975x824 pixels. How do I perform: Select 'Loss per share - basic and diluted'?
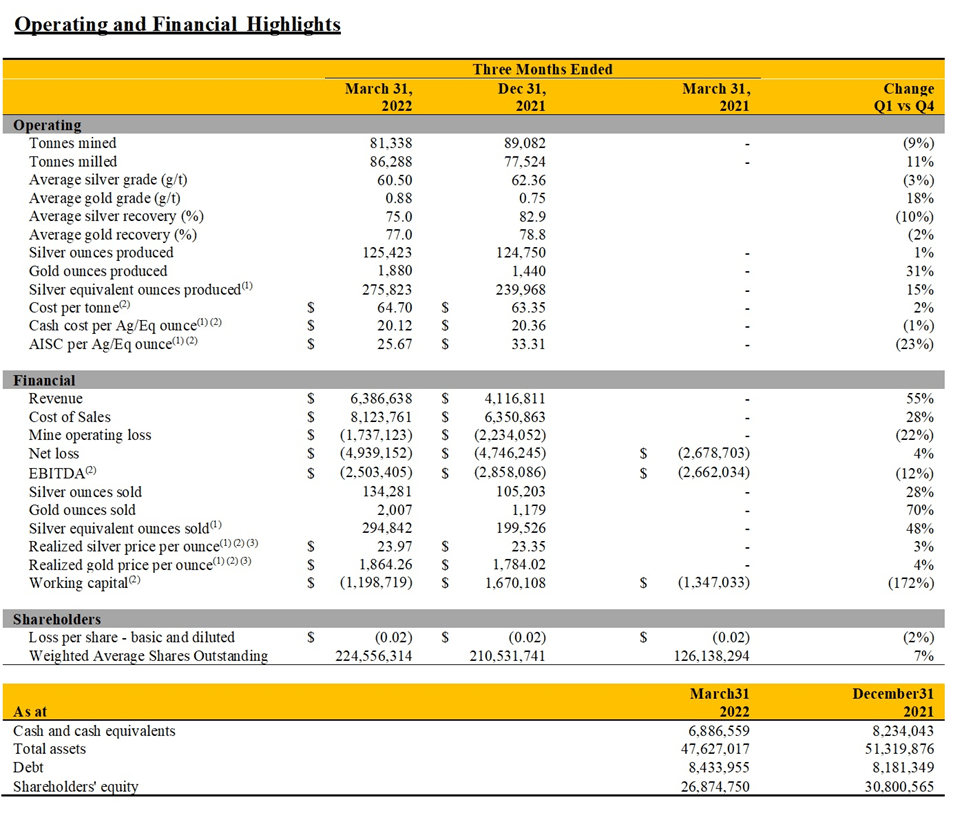[x=132, y=637]
